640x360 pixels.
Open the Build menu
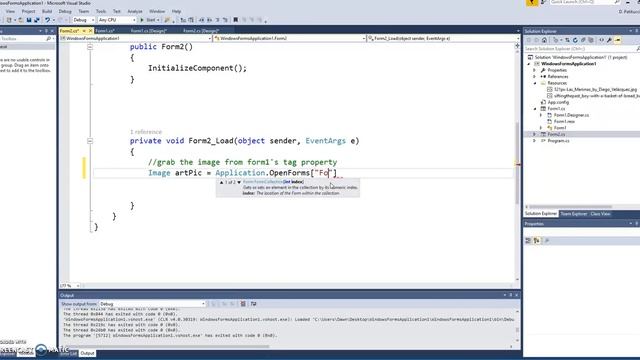point(47,11)
